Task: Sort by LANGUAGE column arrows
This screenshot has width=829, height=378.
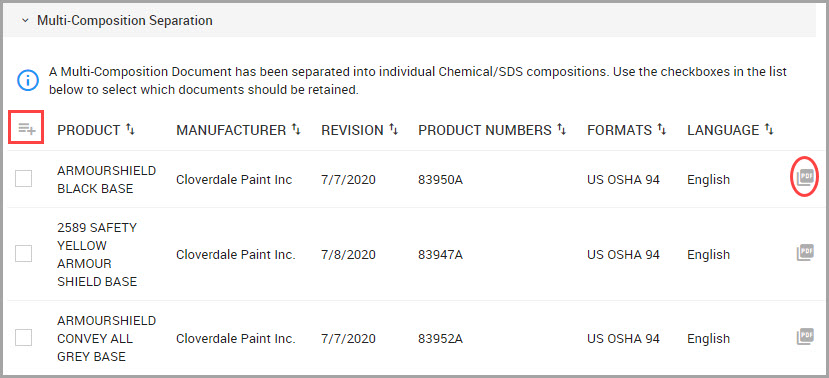Action: click(x=769, y=129)
